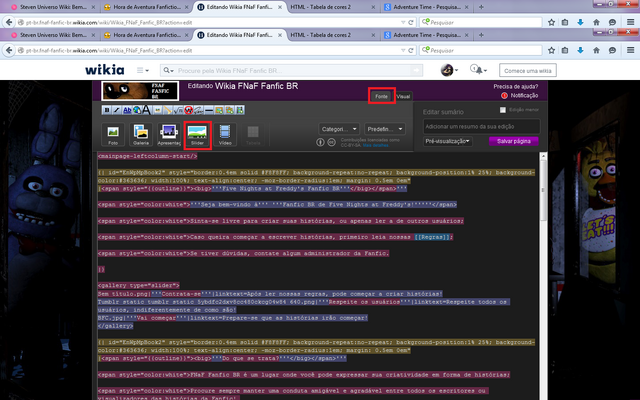The width and height of the screenshot is (640, 400).
Task: Click the "BFC.jpg" slider entry line
Action: click(233, 318)
